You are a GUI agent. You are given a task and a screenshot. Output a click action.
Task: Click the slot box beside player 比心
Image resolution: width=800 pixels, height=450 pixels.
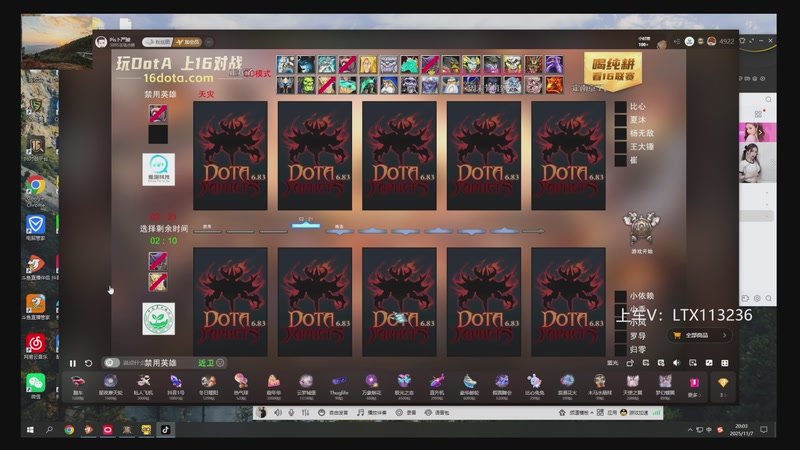pos(620,107)
